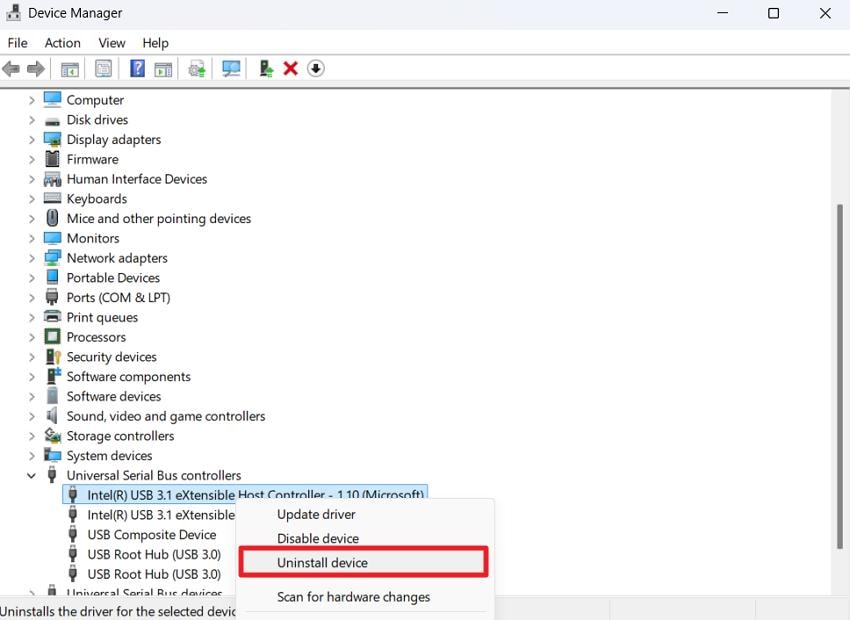Image resolution: width=850 pixels, height=620 pixels.
Task: Open Properties for selected device via toolbar
Action: pyautogui.click(x=103, y=68)
